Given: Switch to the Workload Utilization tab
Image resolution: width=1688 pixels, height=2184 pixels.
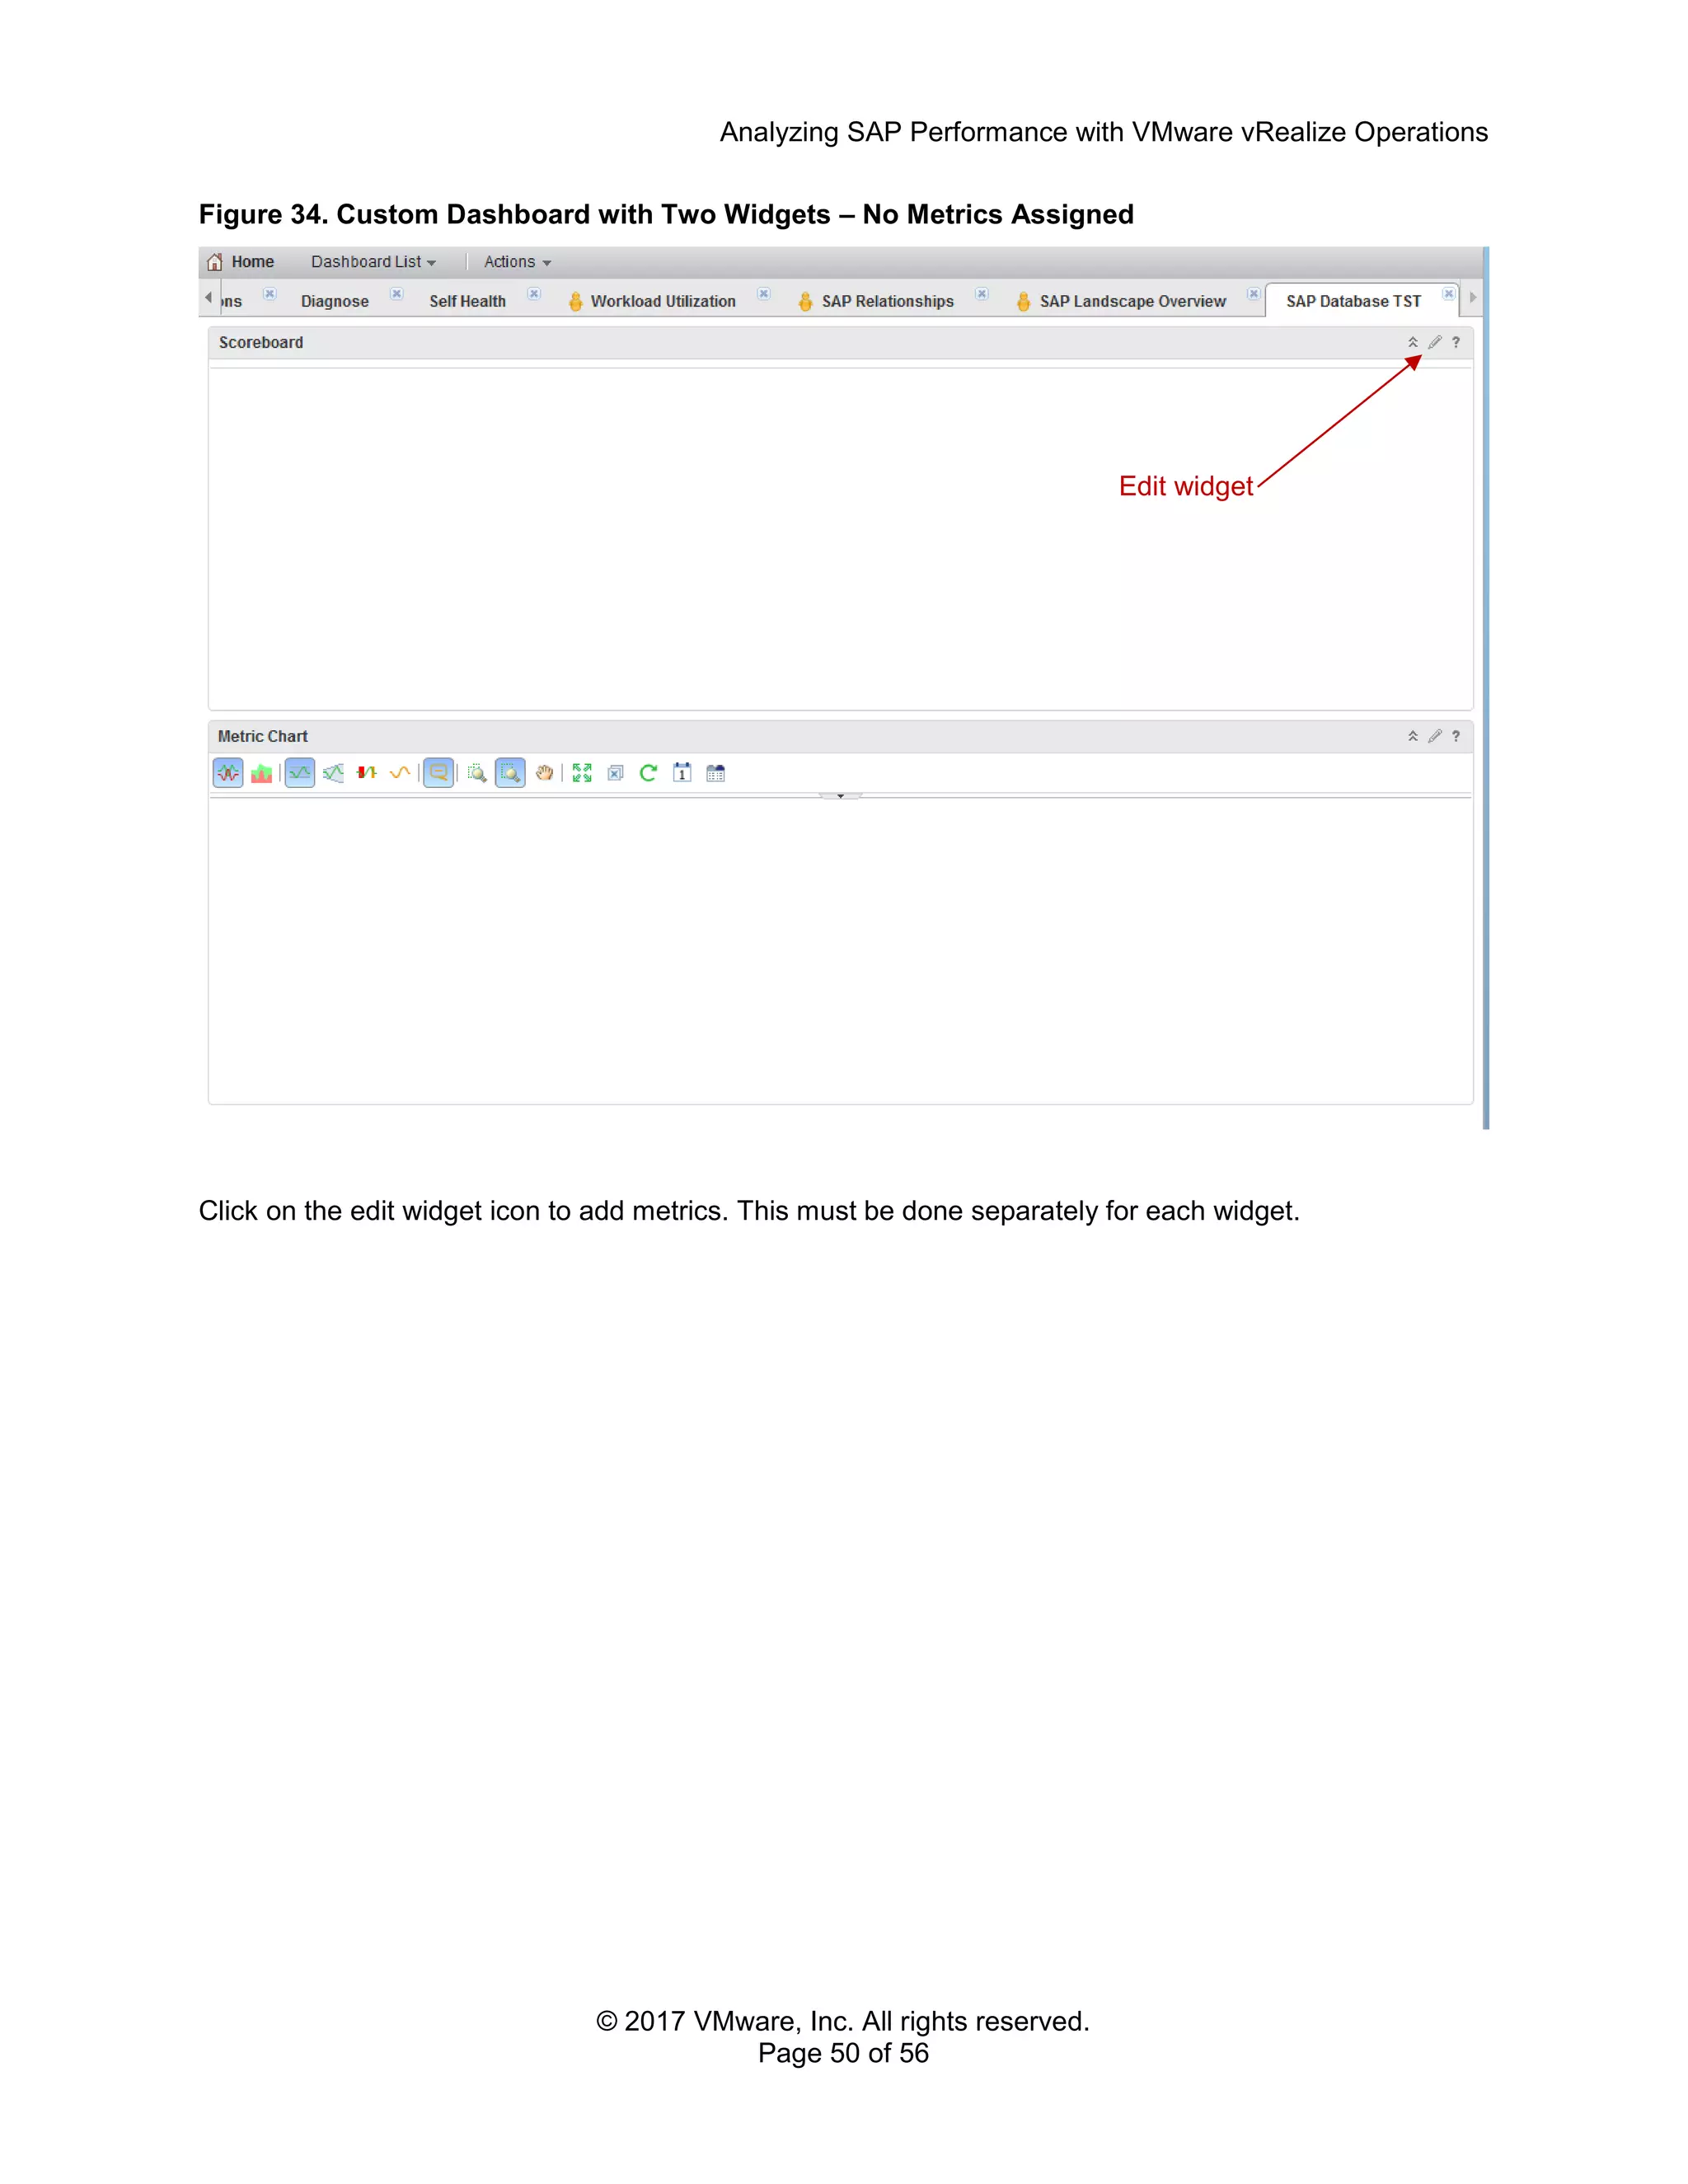Looking at the screenshot, I should coord(663,301).
